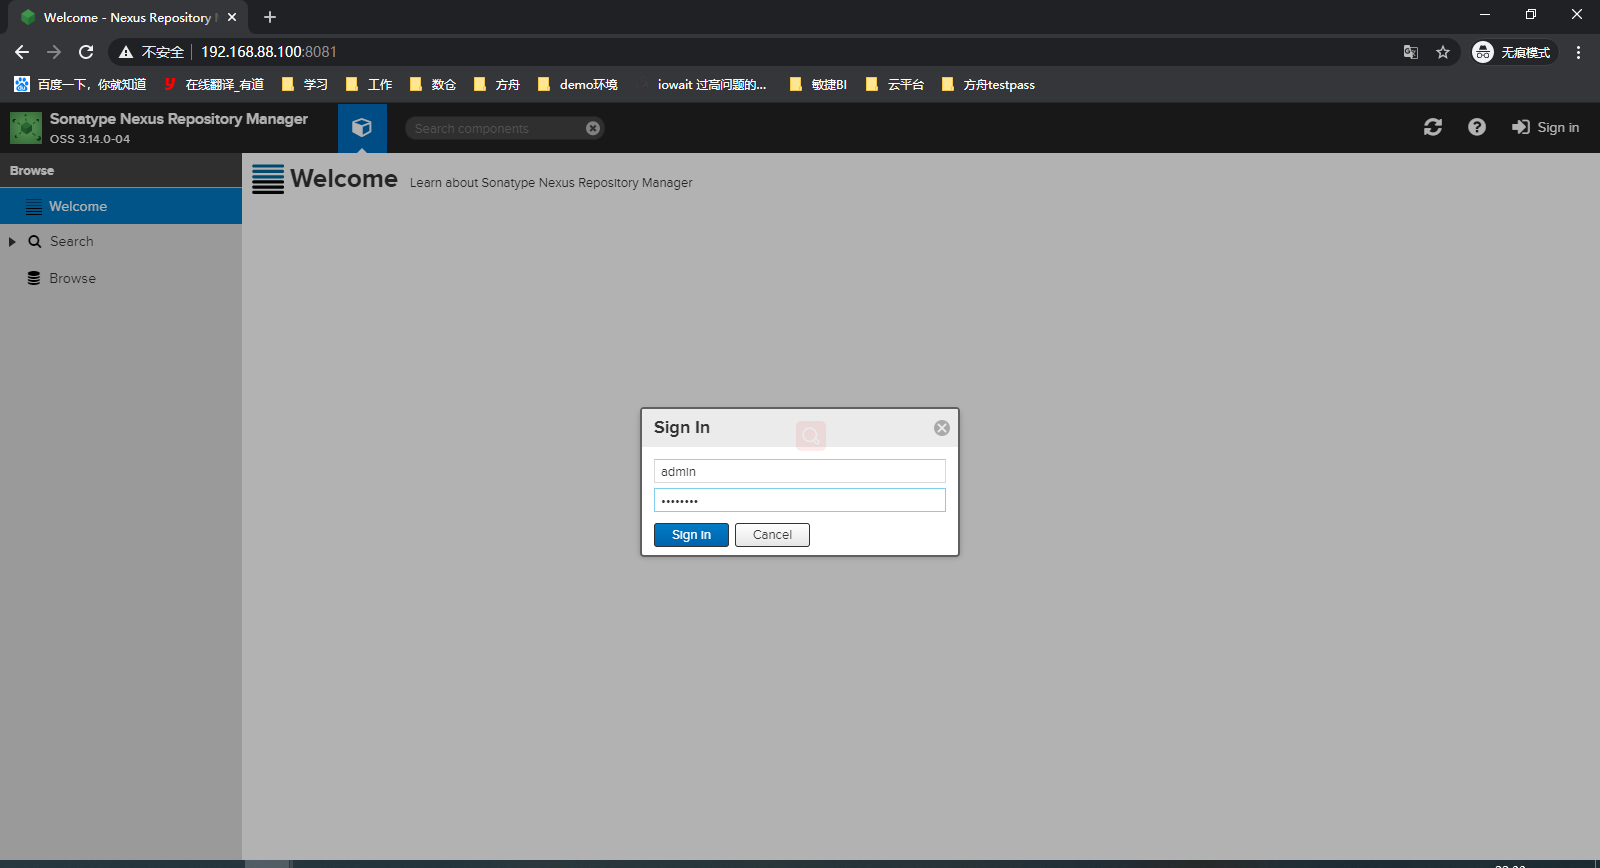
Task: Open the 方舟testpass bookmark folder
Action: coord(988,84)
